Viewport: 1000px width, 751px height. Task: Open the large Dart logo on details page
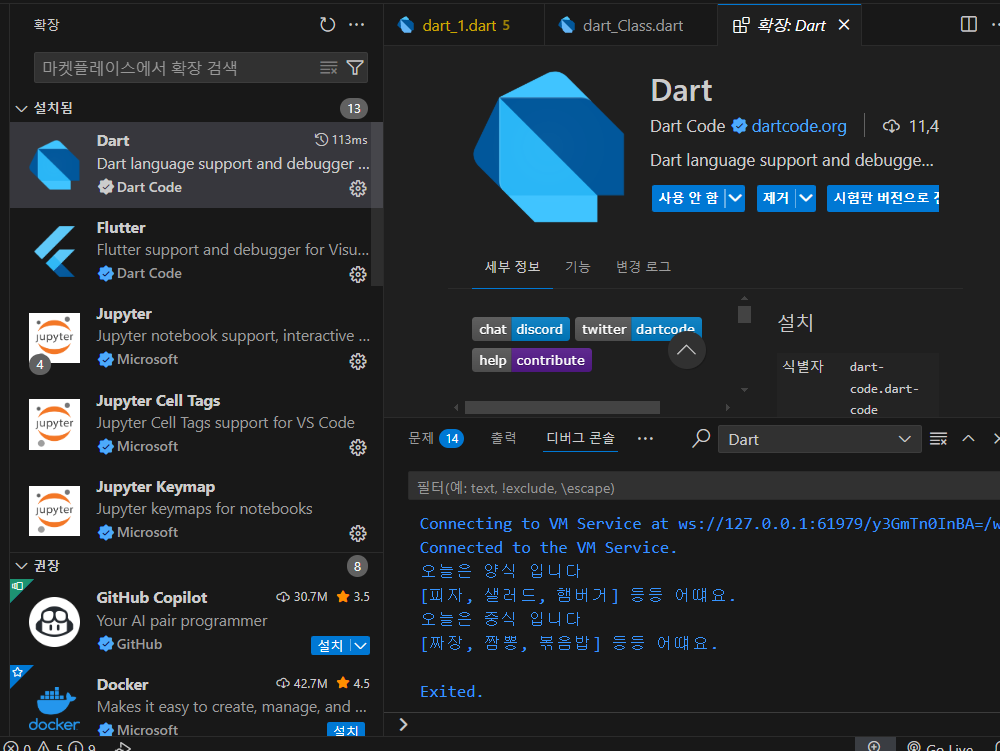[548, 147]
